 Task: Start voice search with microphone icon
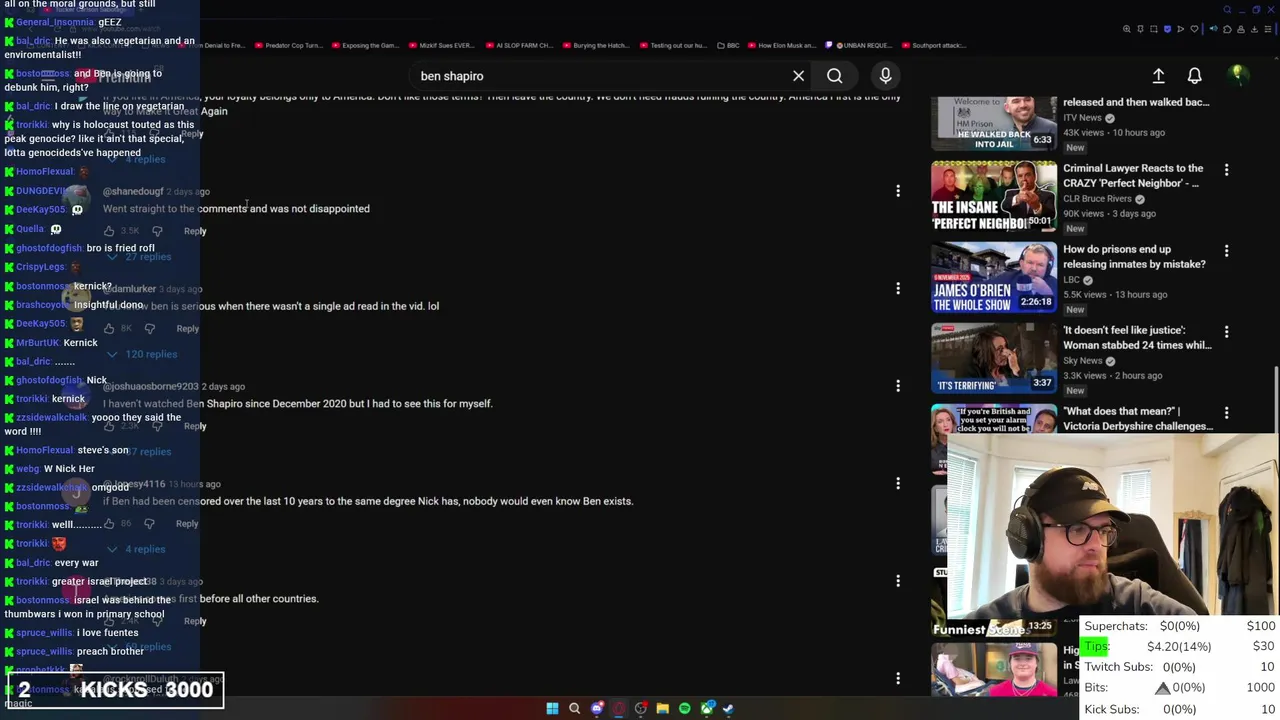pos(885,76)
